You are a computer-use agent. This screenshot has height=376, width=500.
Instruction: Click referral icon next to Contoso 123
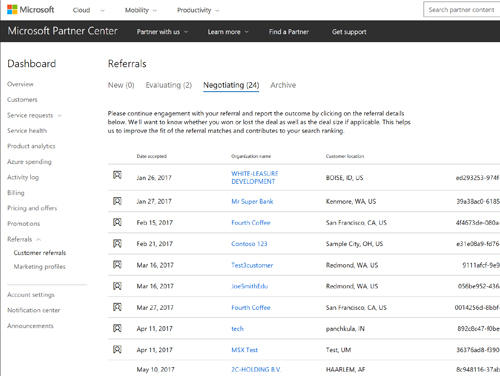117,244
